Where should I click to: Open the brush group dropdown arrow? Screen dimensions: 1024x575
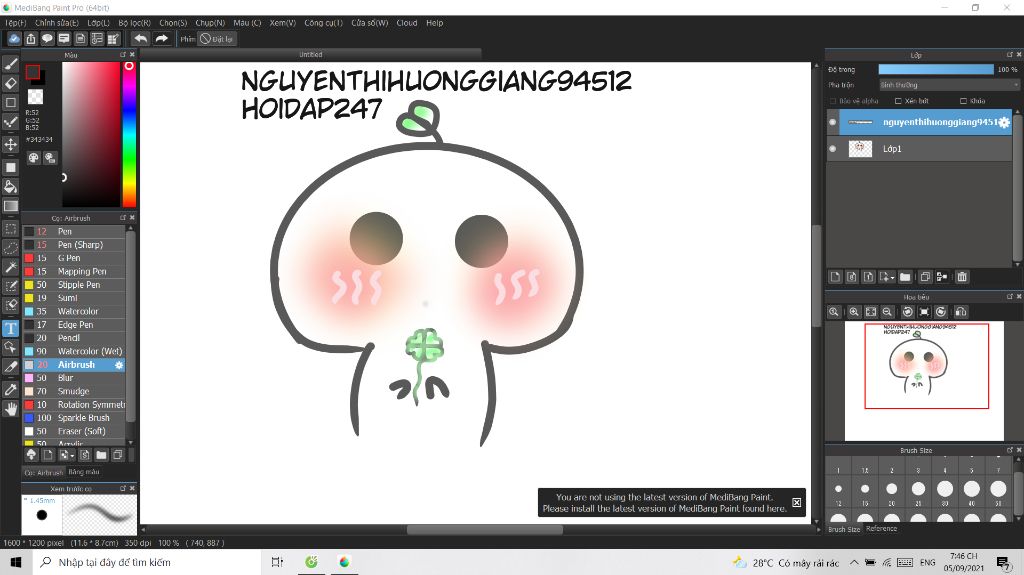71,455
